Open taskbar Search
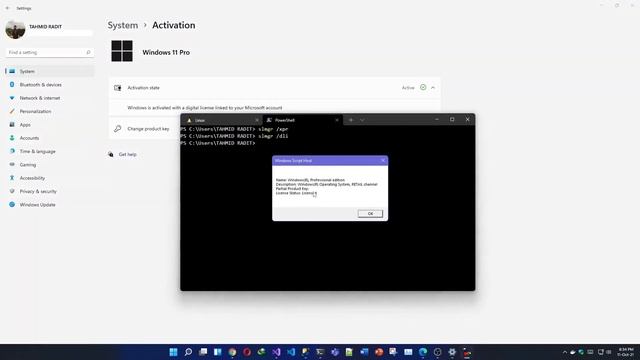 (x=188, y=352)
